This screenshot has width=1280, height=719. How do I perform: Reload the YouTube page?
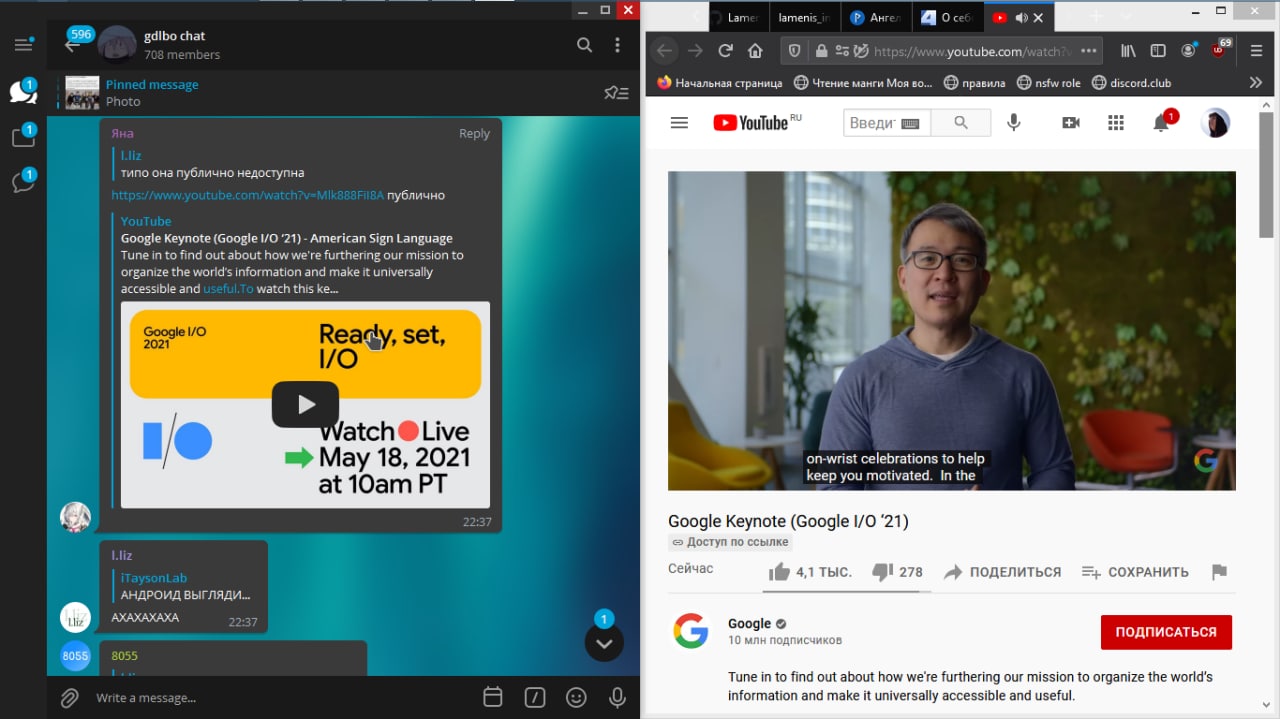coord(726,51)
